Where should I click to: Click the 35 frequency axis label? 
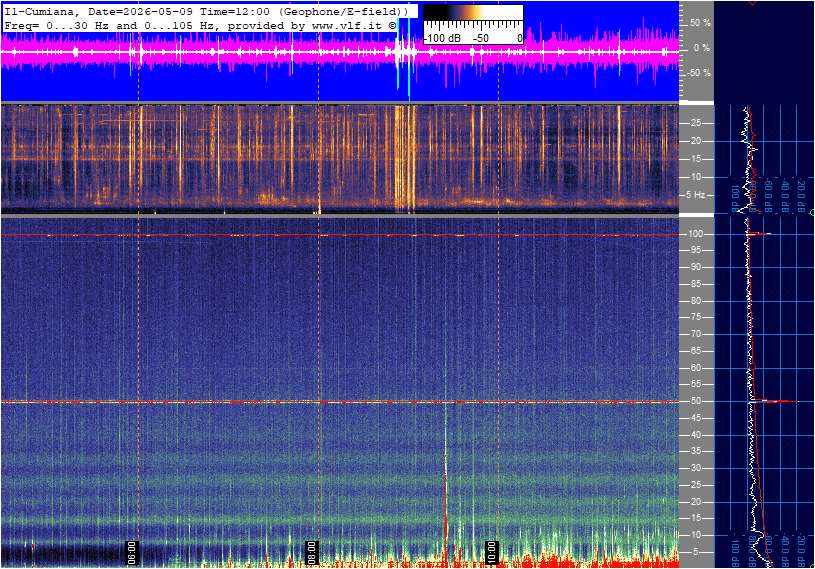click(x=695, y=452)
